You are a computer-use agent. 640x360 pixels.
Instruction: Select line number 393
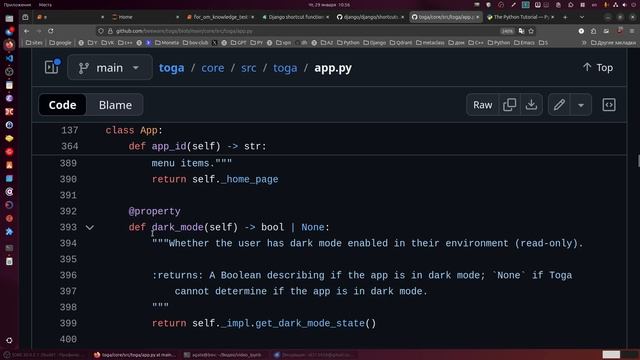(68, 227)
